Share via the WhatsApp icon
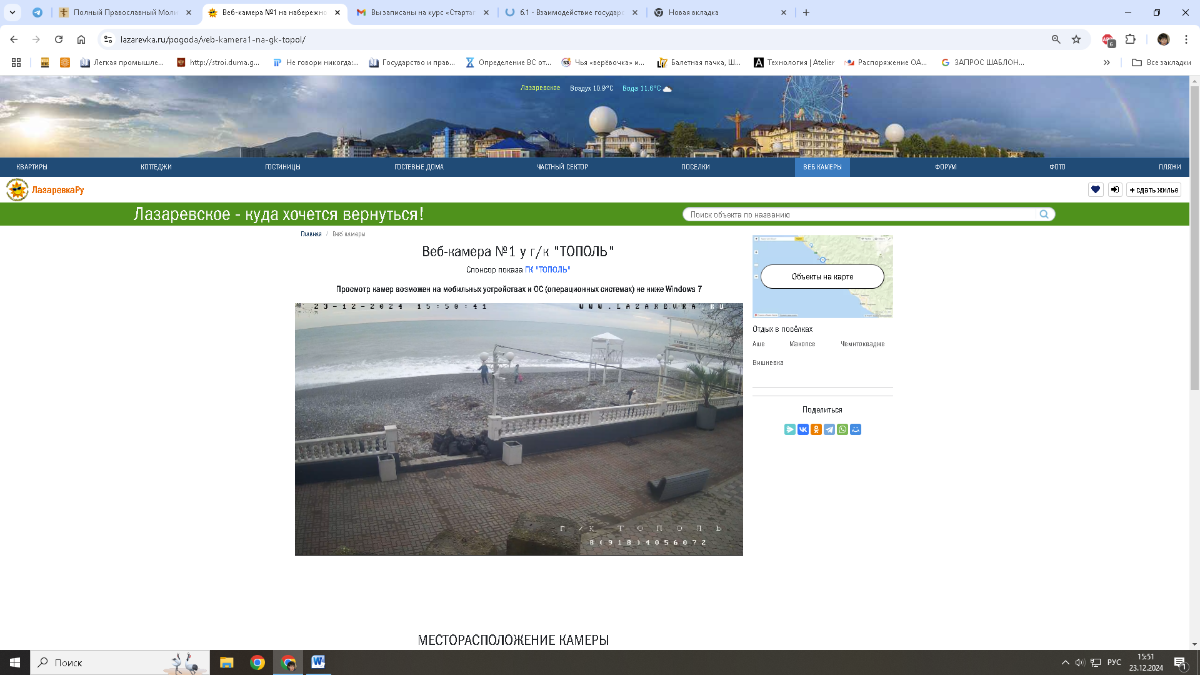The height and width of the screenshot is (675, 1200). click(842, 429)
